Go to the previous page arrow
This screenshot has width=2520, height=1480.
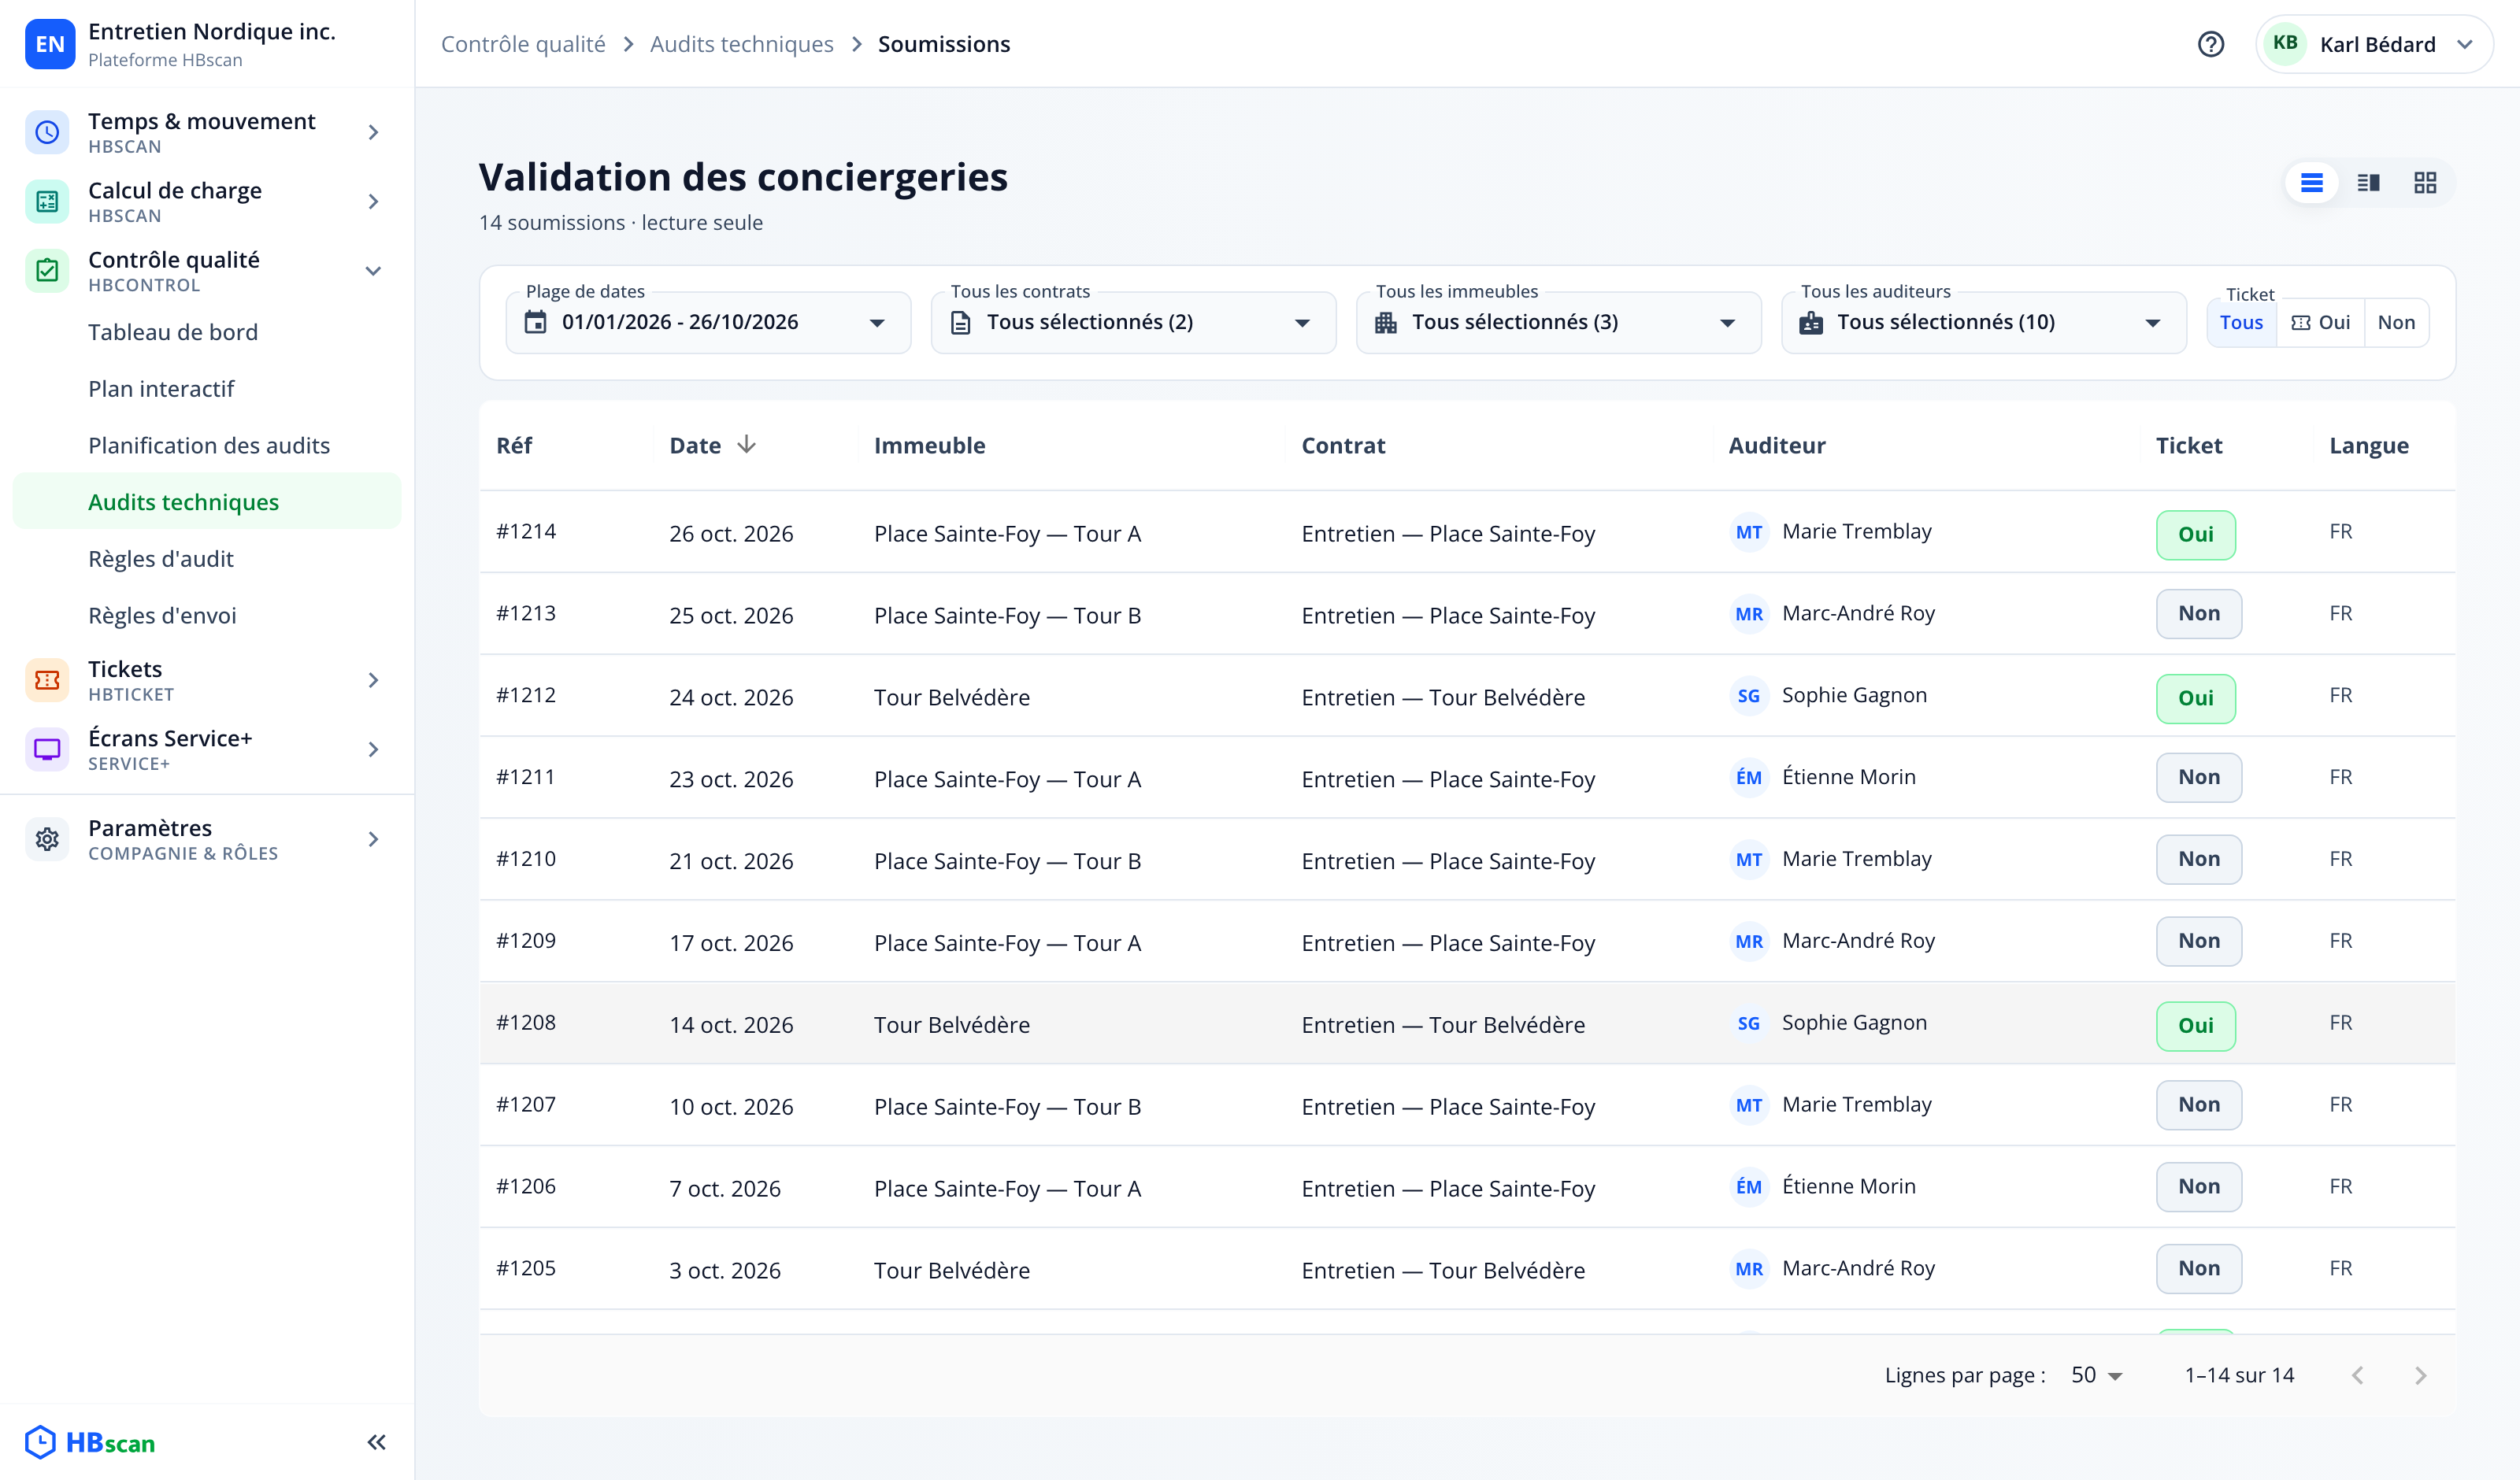2358,1375
